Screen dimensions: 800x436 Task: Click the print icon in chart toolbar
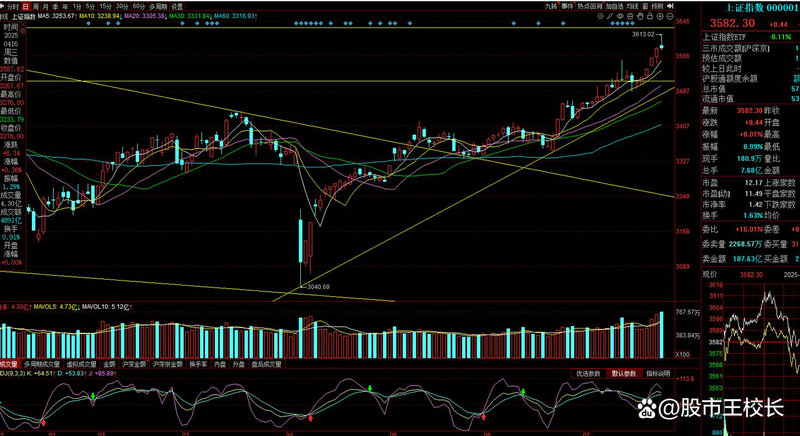tap(630, 16)
